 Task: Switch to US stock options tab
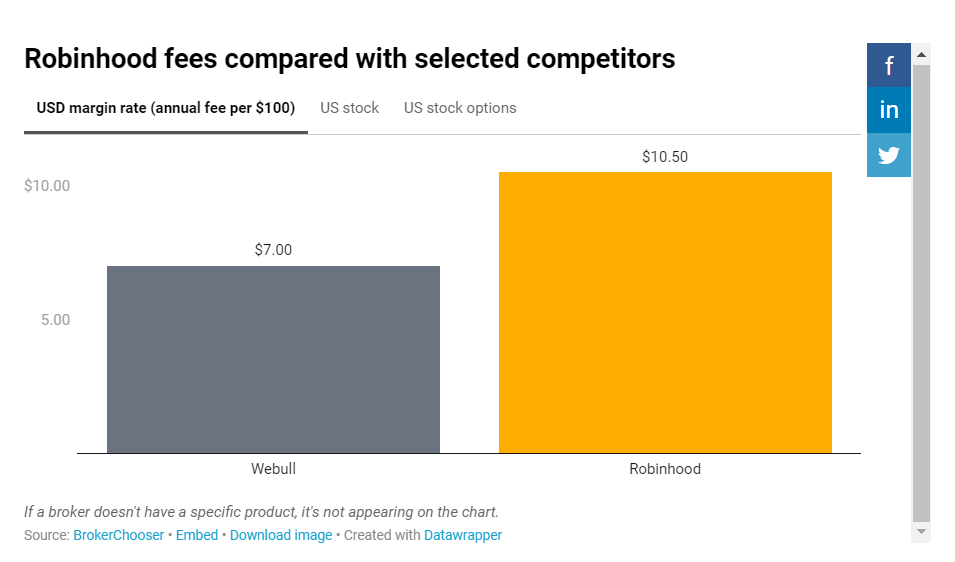(460, 108)
